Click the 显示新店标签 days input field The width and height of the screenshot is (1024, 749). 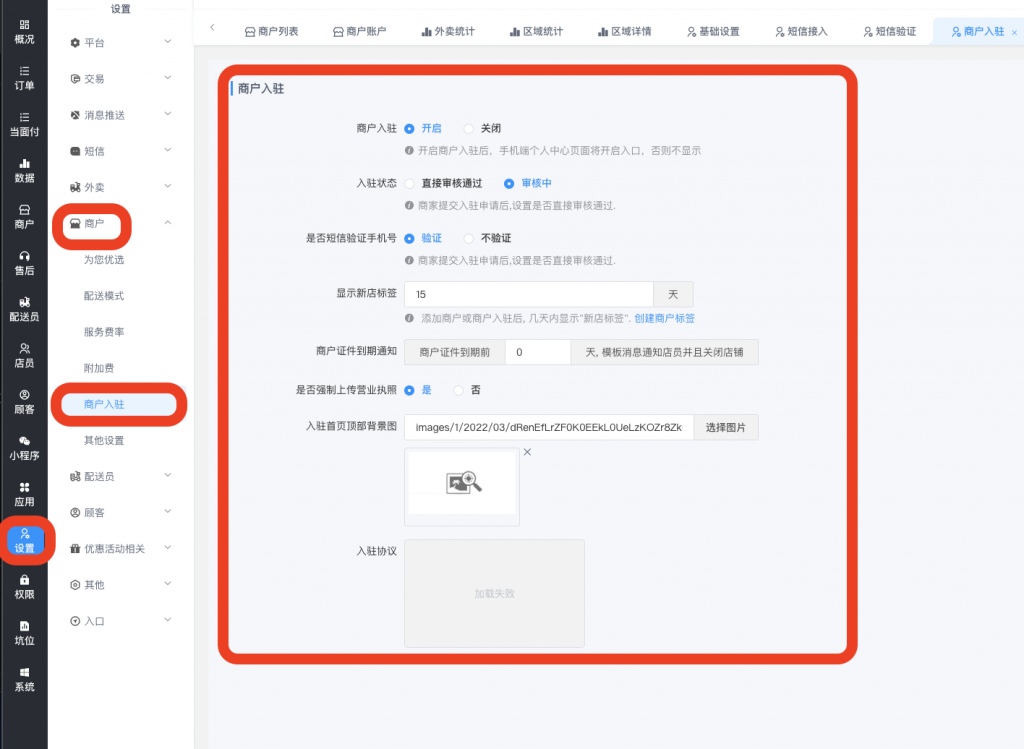528,295
